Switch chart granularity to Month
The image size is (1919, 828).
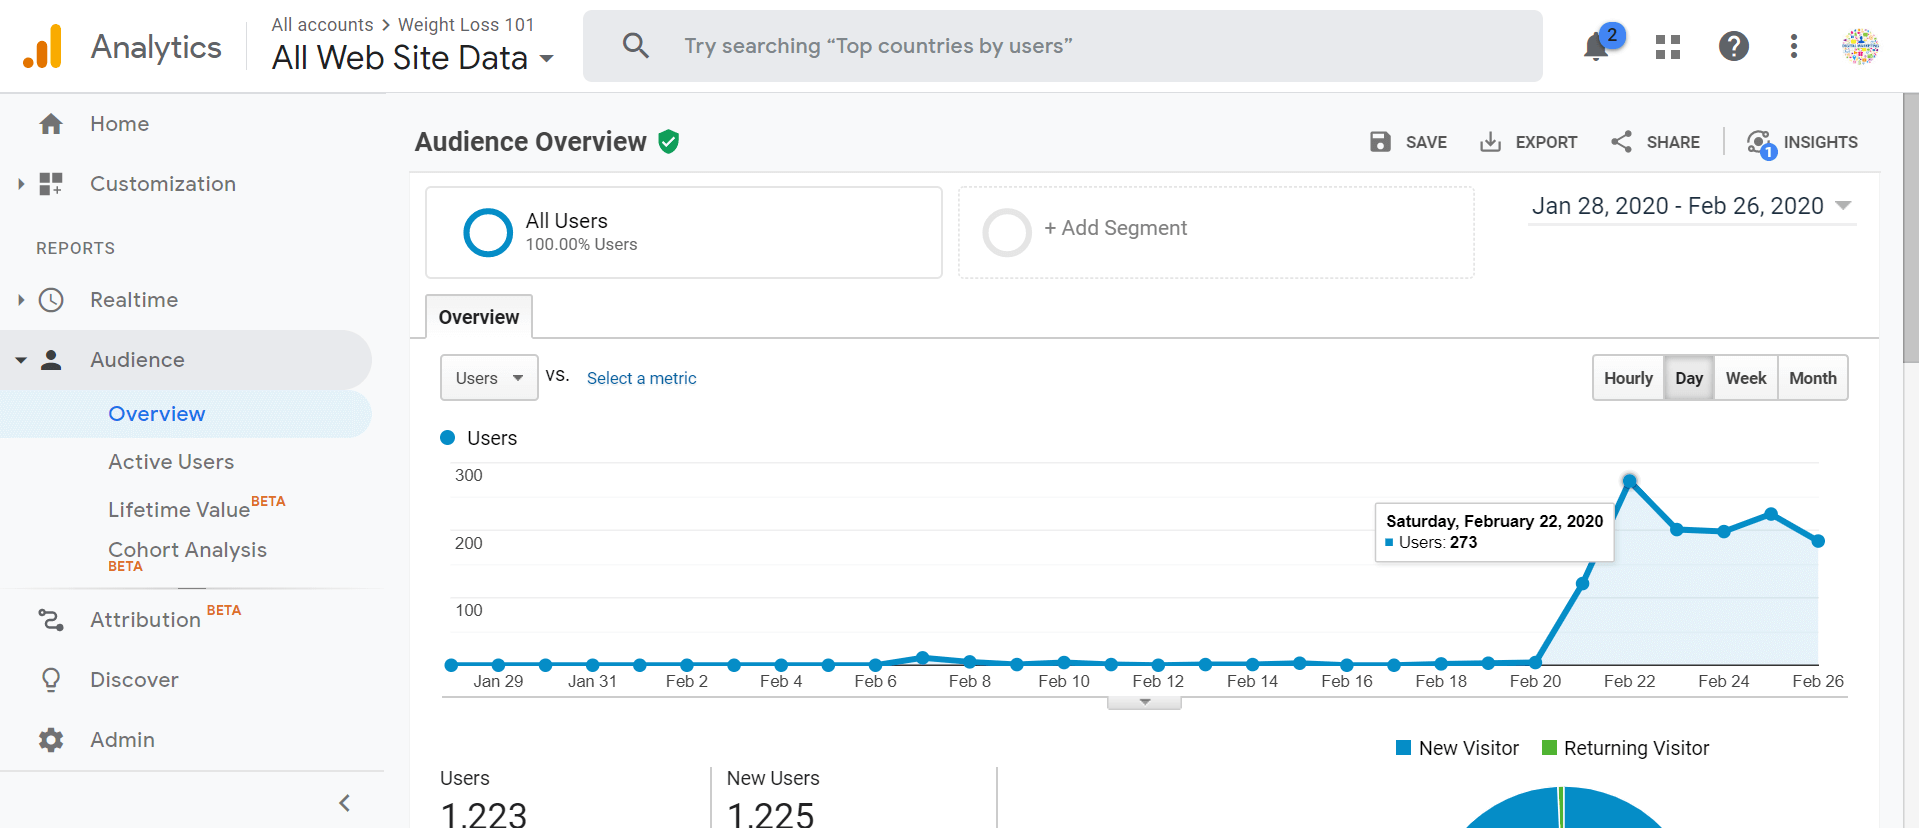[x=1813, y=378]
